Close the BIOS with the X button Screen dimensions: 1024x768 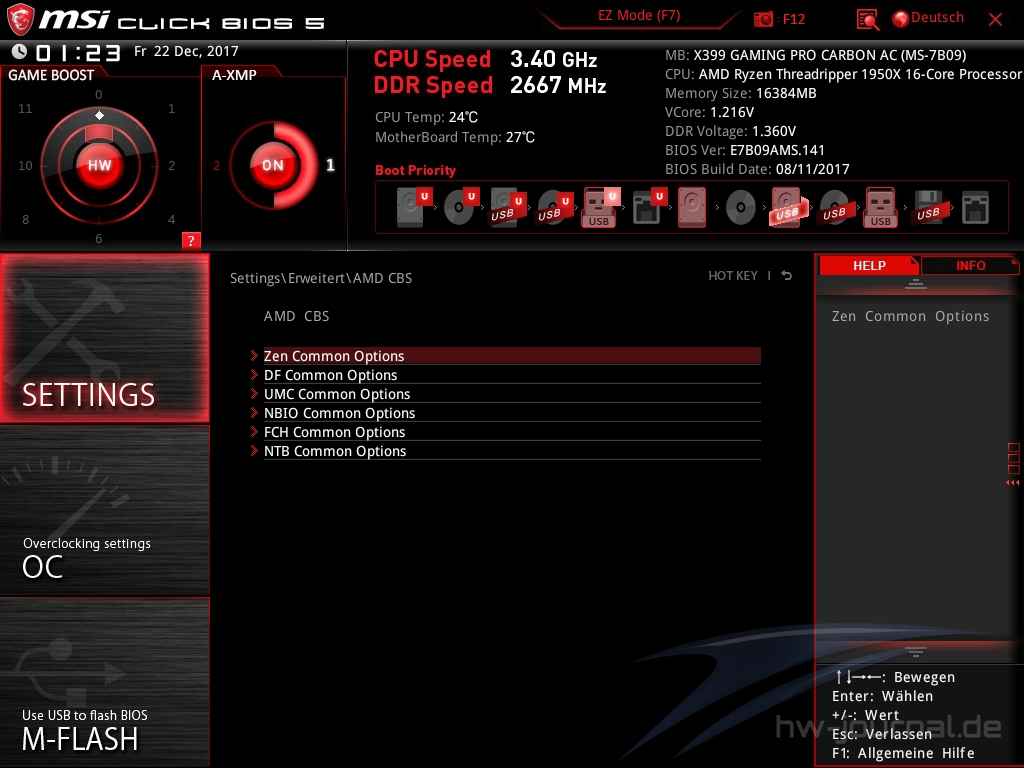(x=995, y=20)
